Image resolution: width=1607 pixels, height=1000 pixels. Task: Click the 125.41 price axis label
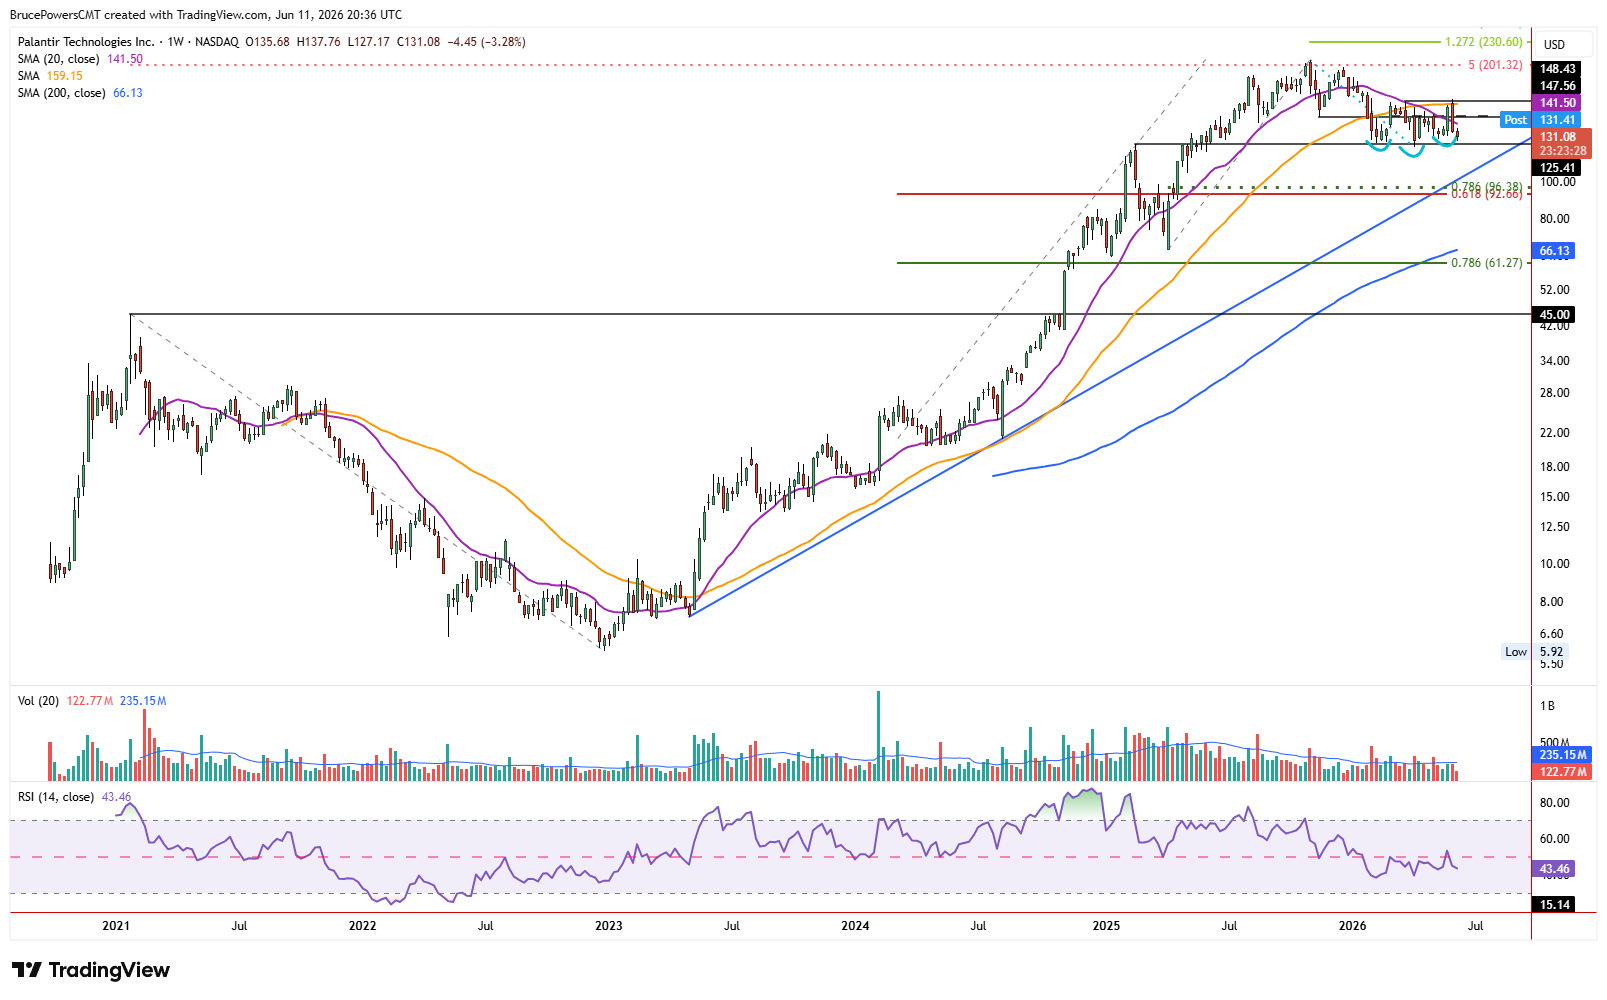tap(1558, 168)
